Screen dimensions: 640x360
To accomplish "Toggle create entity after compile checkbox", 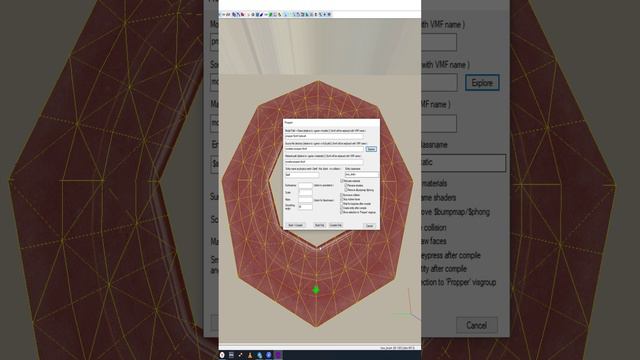I will pyautogui.click(x=341, y=208).
